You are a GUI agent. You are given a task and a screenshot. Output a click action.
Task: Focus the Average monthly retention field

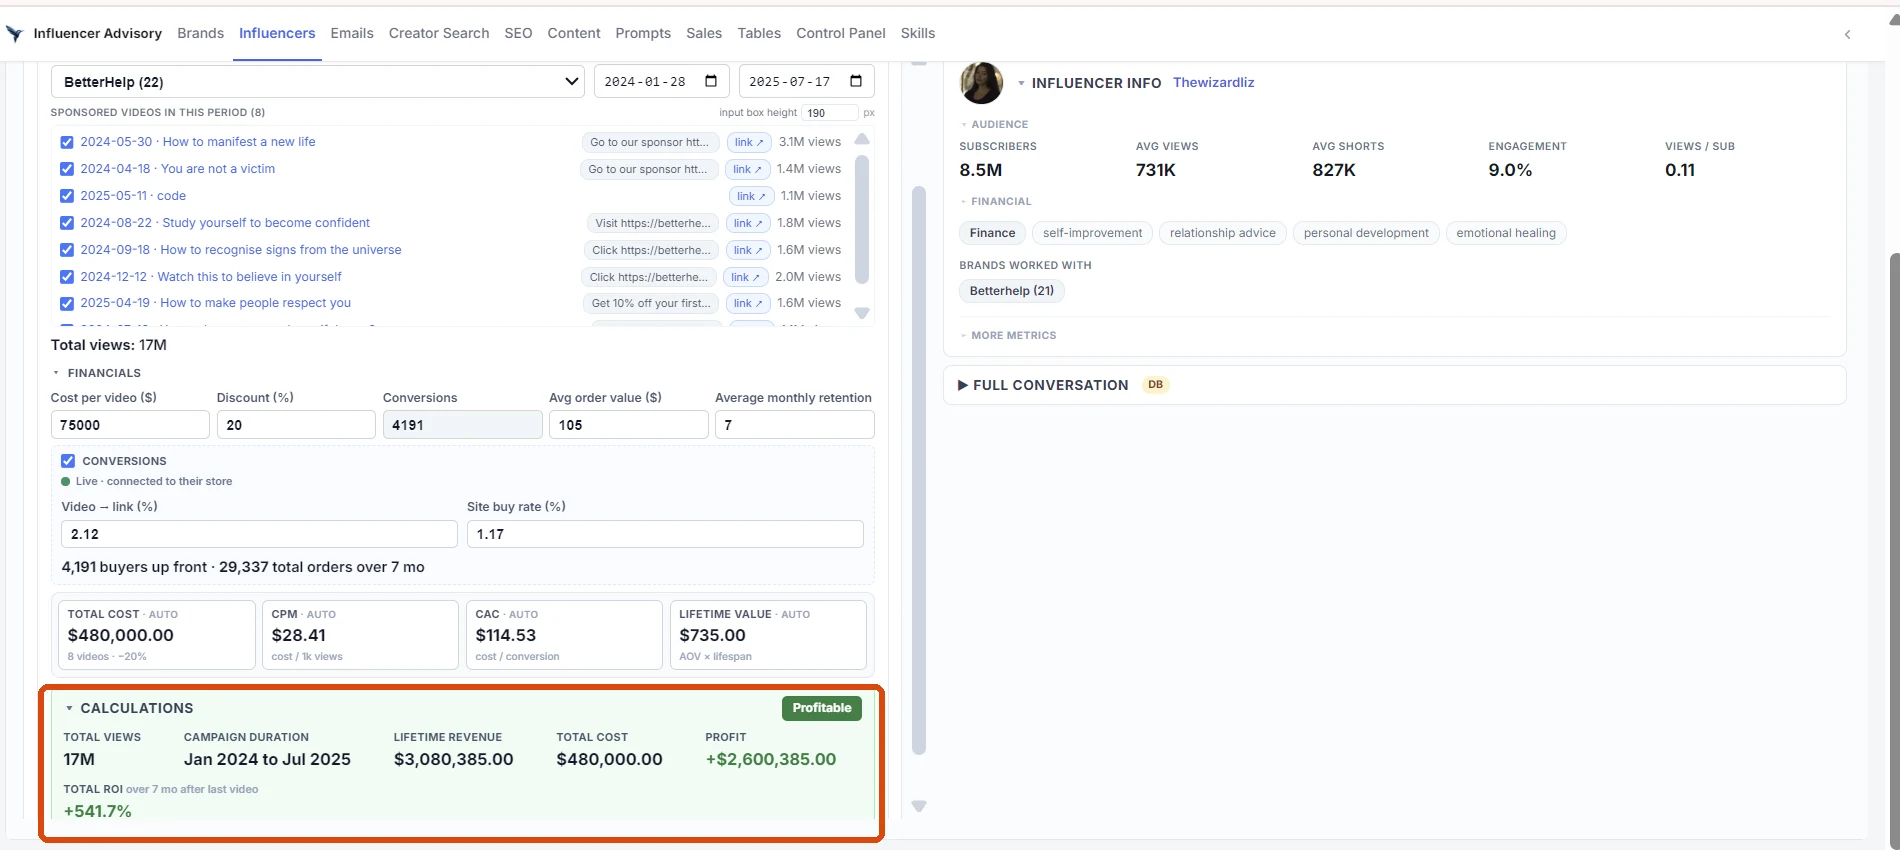pos(794,425)
